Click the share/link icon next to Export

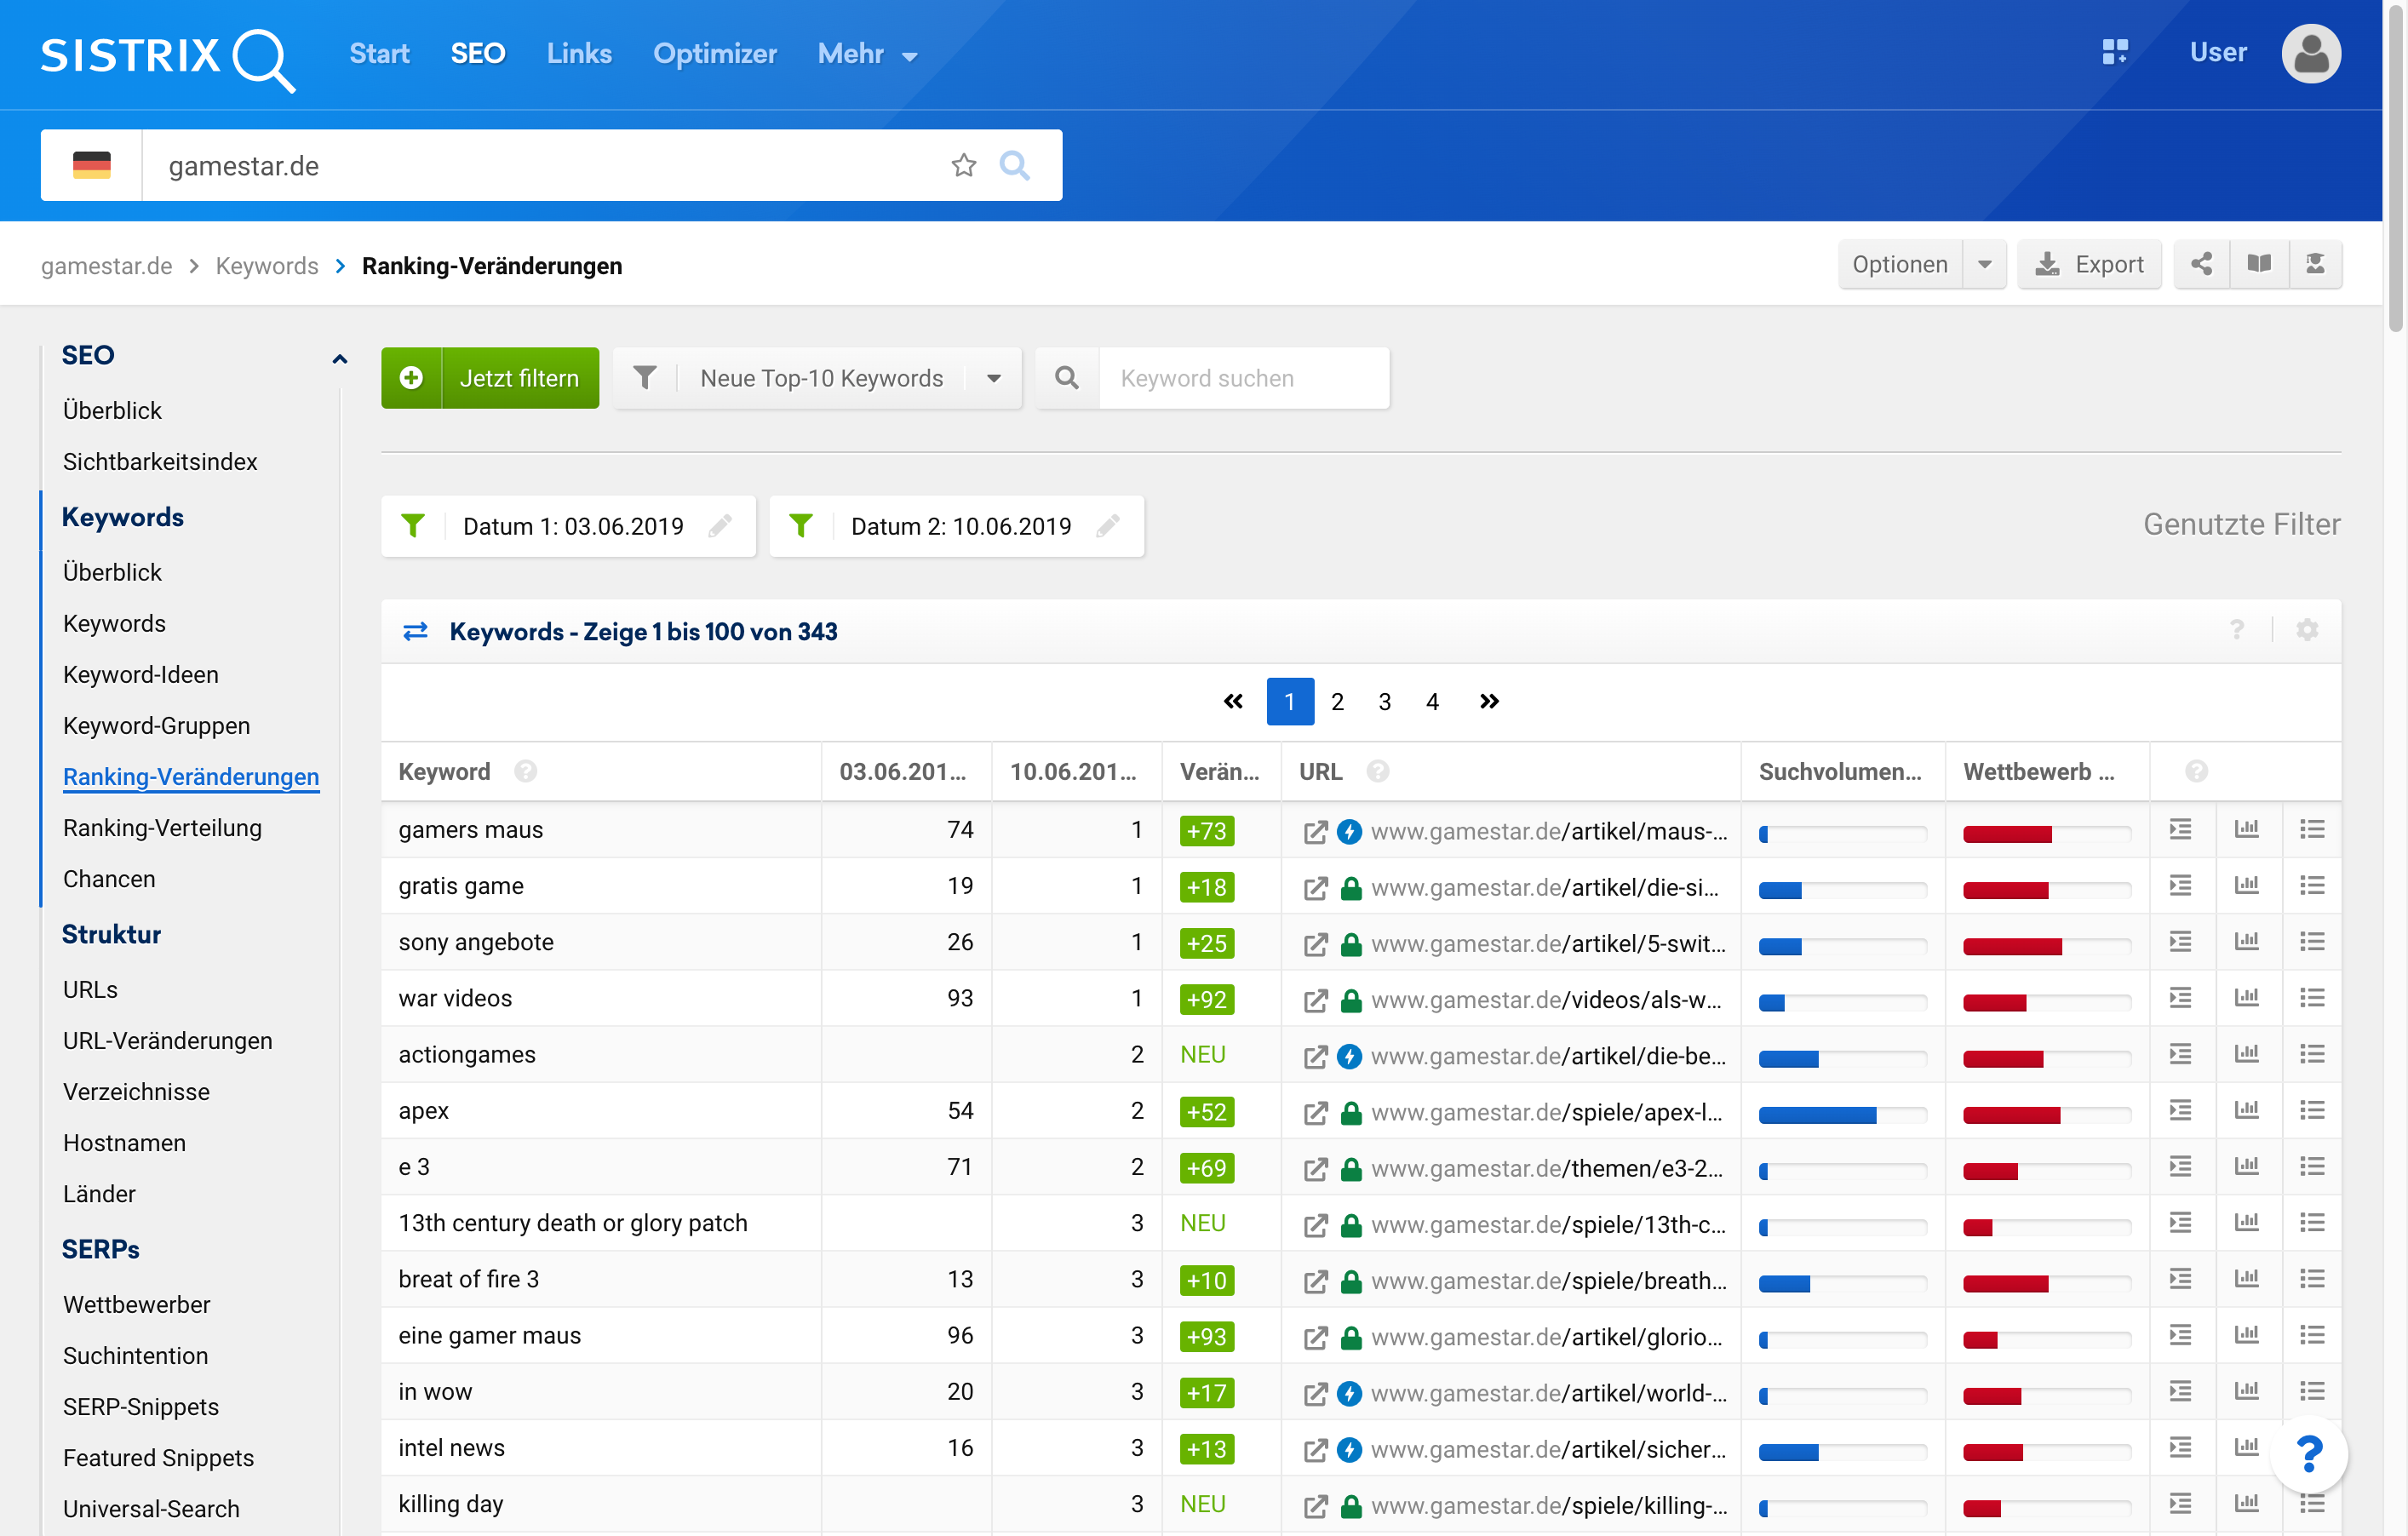point(2201,265)
